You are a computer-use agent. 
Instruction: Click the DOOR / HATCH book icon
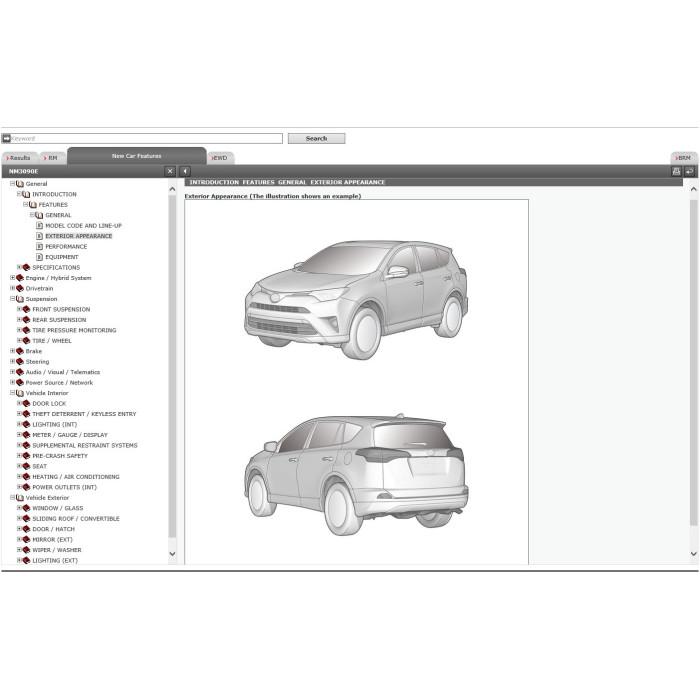(26, 529)
